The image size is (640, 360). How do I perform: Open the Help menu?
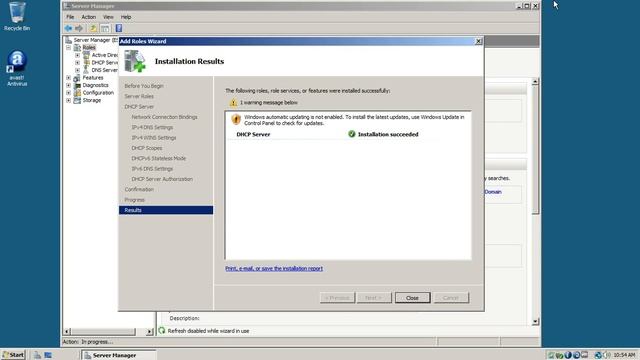126,17
